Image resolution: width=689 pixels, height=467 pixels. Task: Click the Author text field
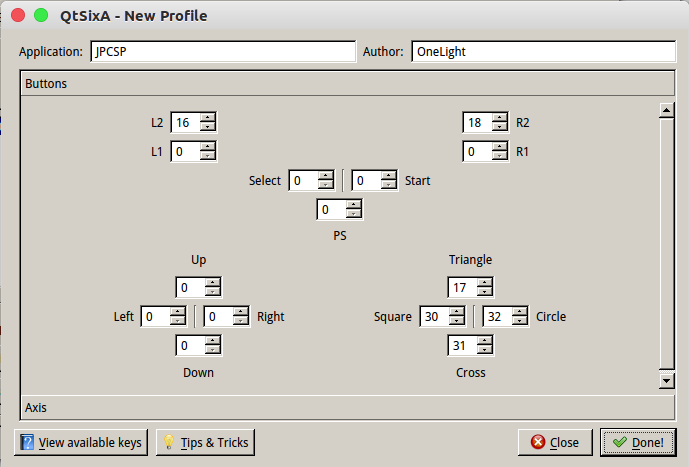pos(542,51)
